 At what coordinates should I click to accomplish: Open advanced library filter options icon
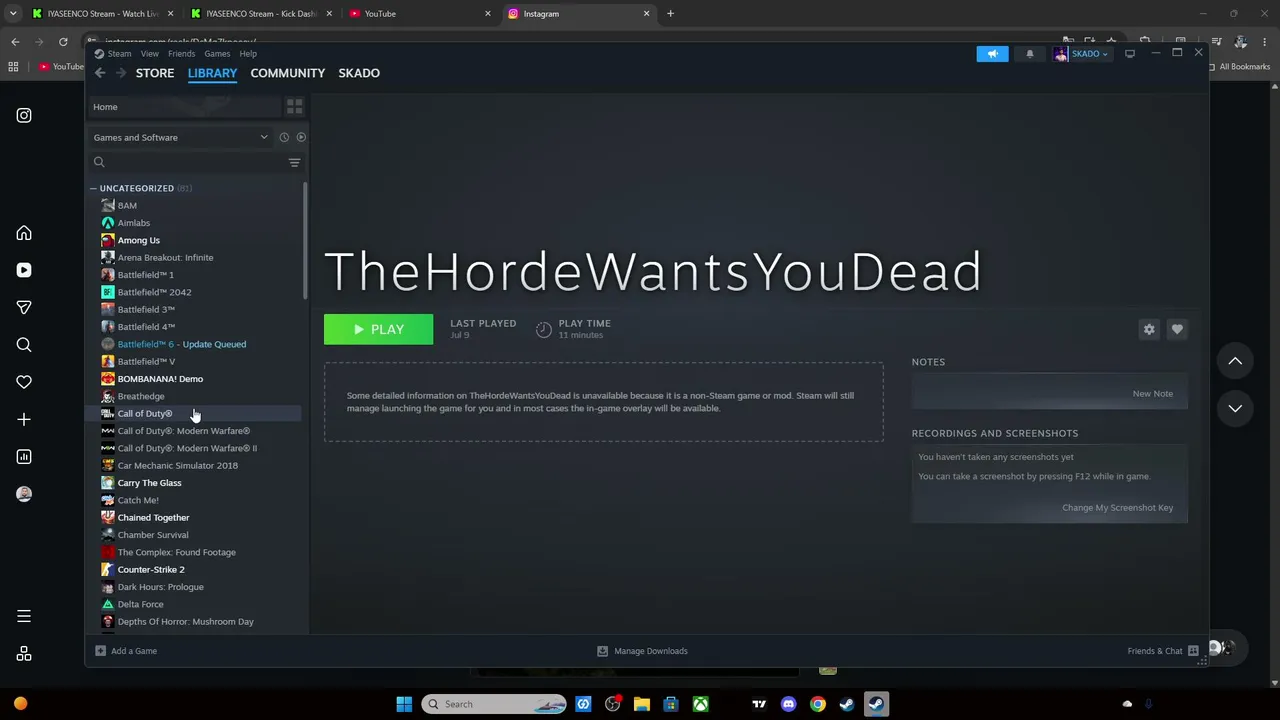(x=294, y=162)
